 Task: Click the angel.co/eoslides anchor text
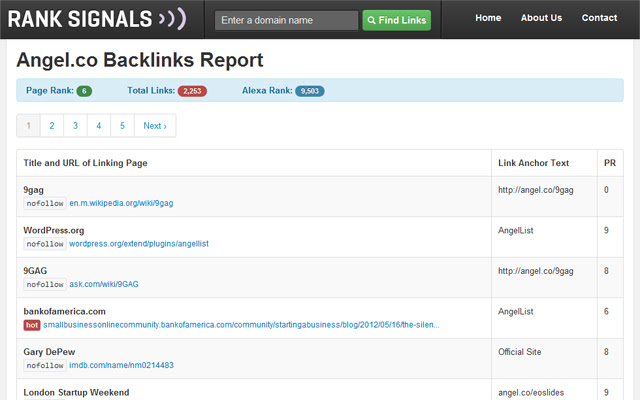coord(531,393)
